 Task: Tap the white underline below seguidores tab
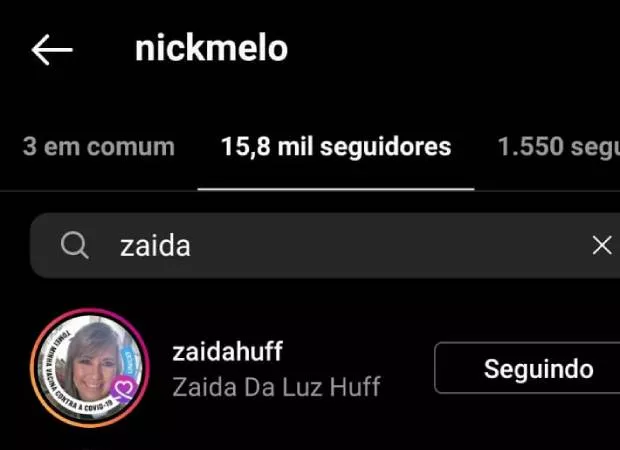[x=336, y=189]
